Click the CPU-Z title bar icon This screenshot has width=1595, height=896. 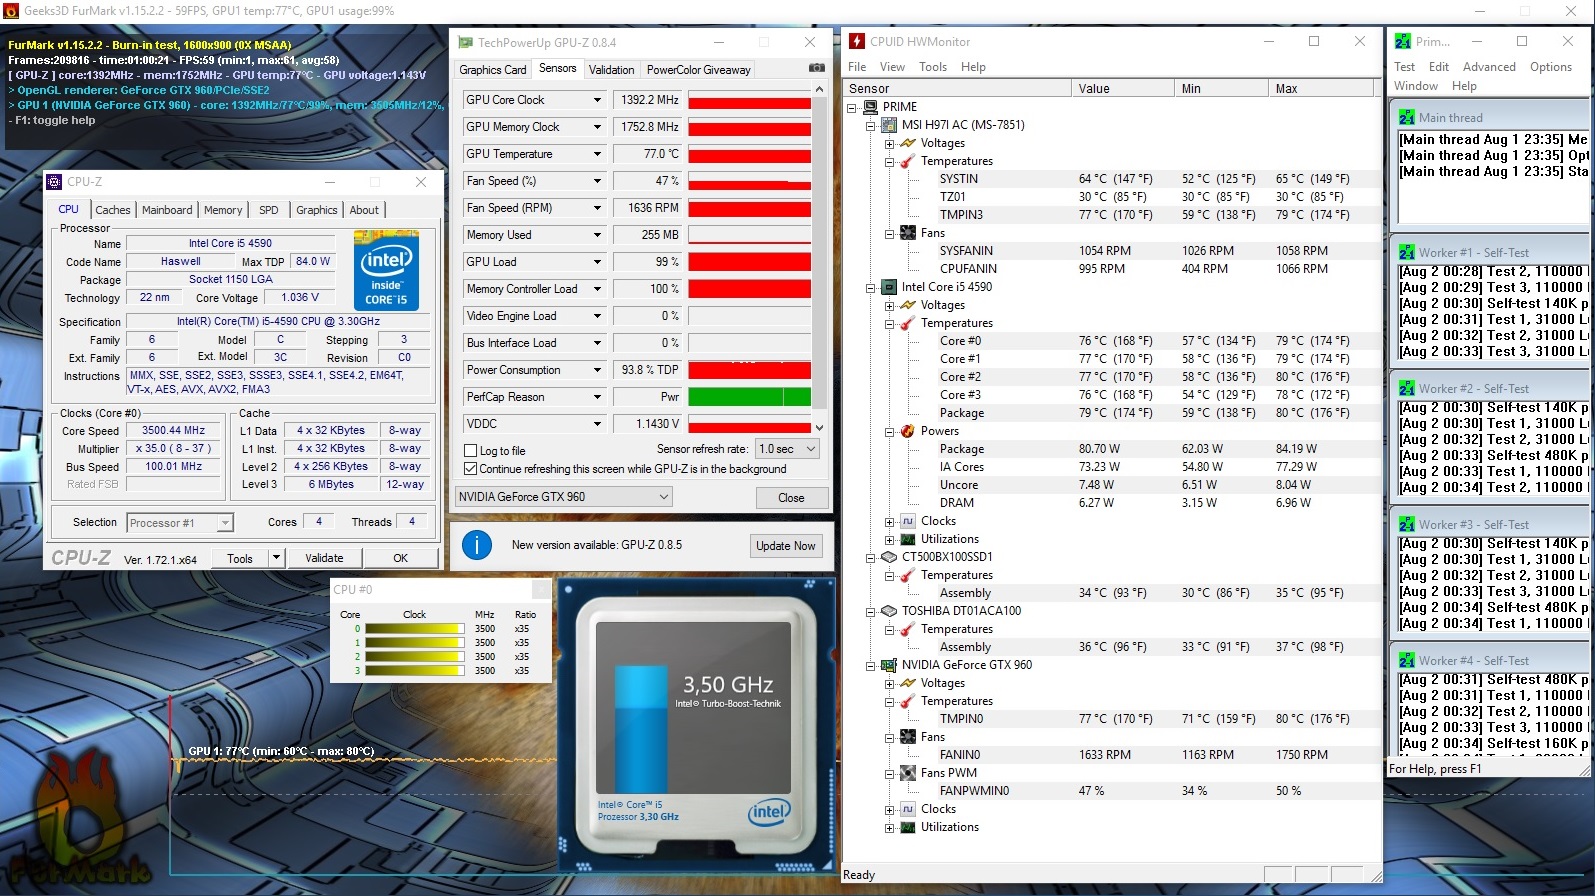point(54,182)
